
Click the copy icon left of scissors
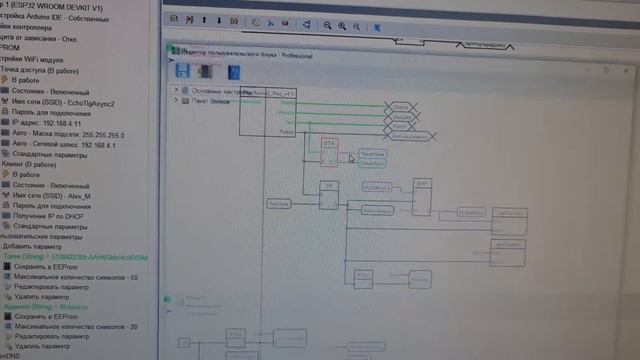pyautogui.click(x=256, y=22)
